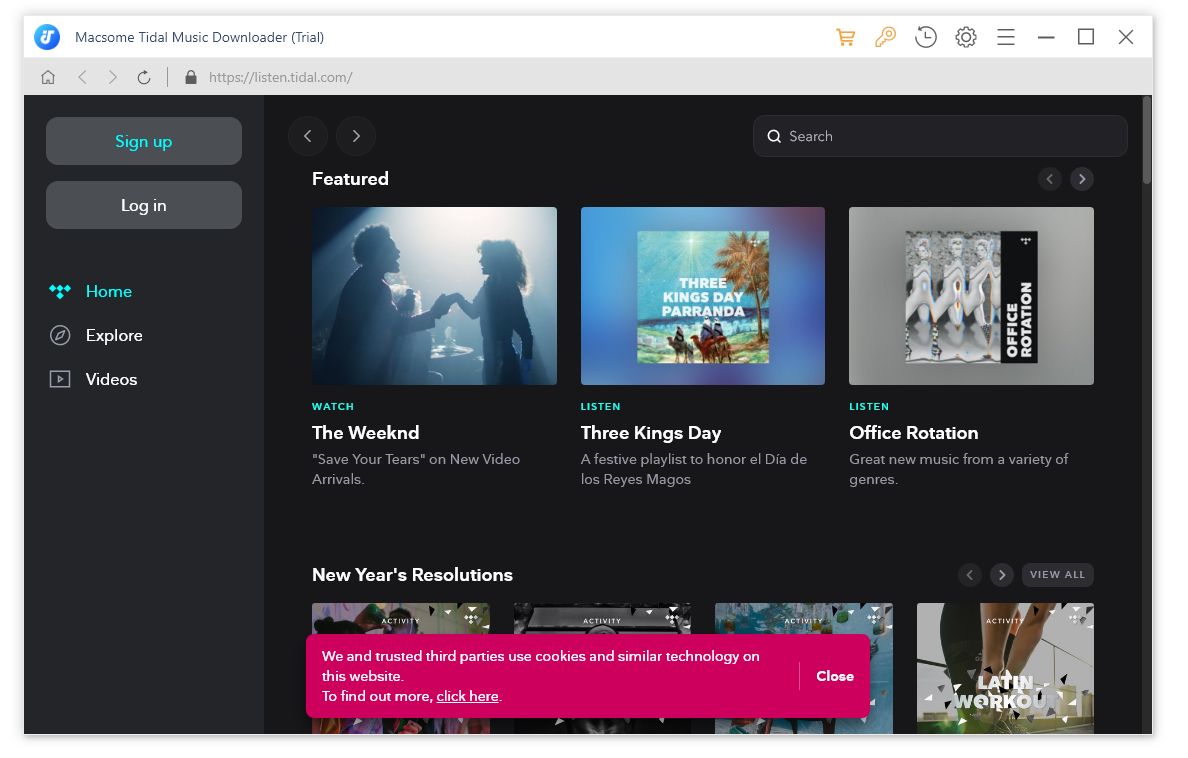Show next New Year's Resolutions items
The width and height of the screenshot is (1188, 758).
click(1002, 575)
